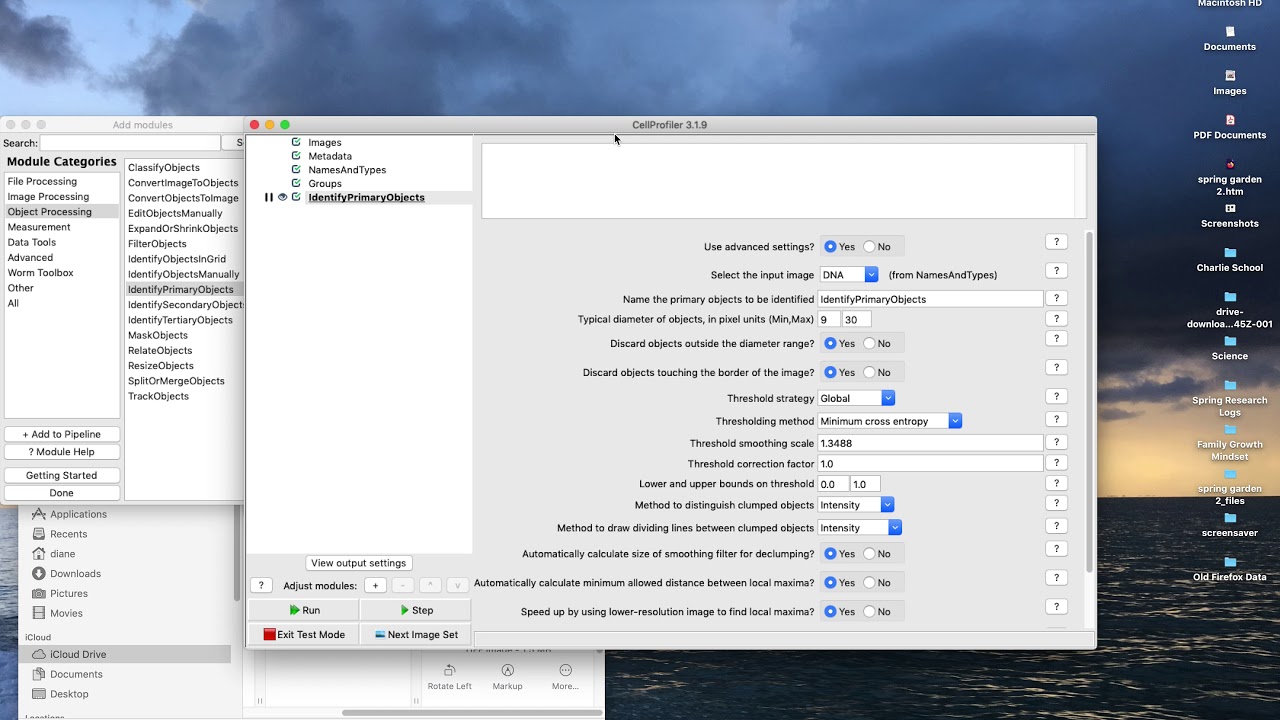Open the Threshold strategy Global dropdown
Viewport: 1280px width, 720px height.
[x=856, y=398]
